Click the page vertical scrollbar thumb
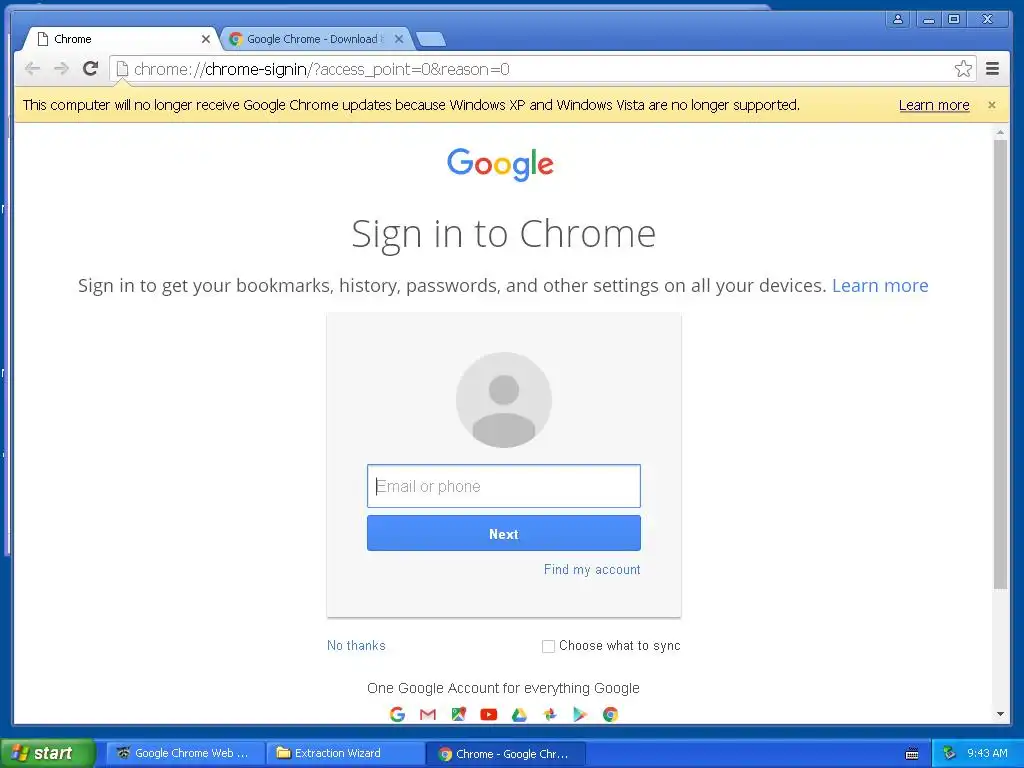This screenshot has height=768, width=1024. tap(1000, 364)
